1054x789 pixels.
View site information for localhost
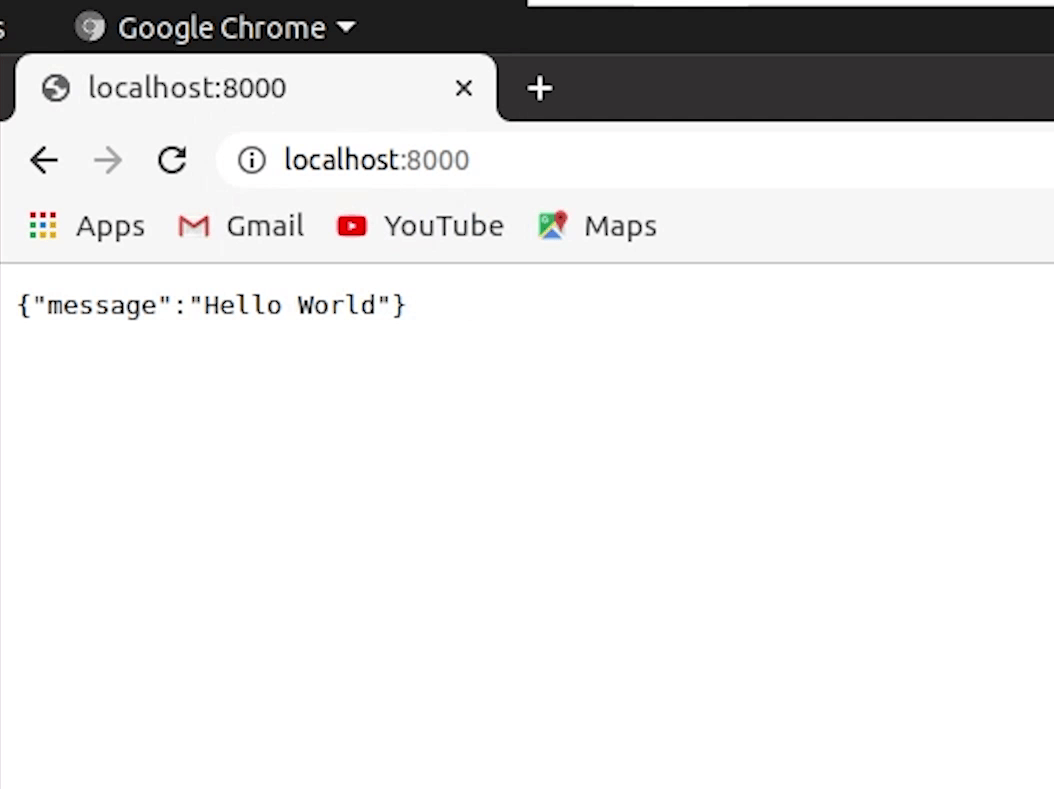click(x=252, y=160)
